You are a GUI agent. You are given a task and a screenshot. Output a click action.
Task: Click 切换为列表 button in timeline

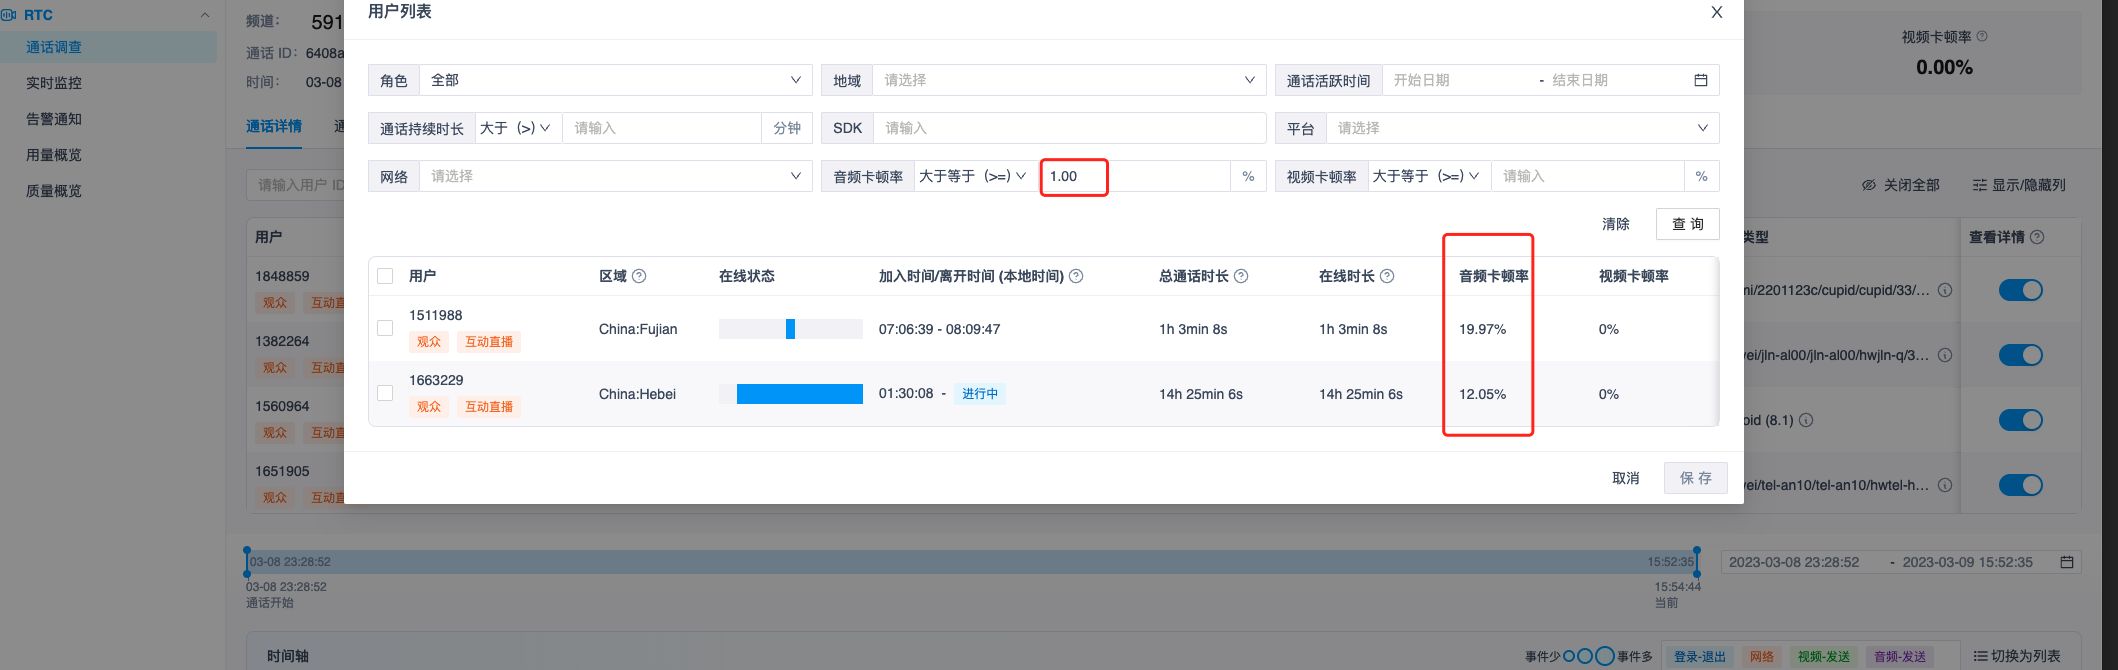(2016, 656)
